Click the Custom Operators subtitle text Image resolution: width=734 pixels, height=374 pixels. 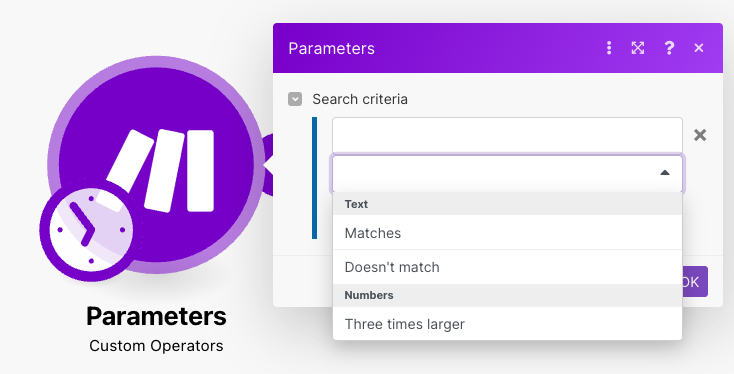click(156, 346)
